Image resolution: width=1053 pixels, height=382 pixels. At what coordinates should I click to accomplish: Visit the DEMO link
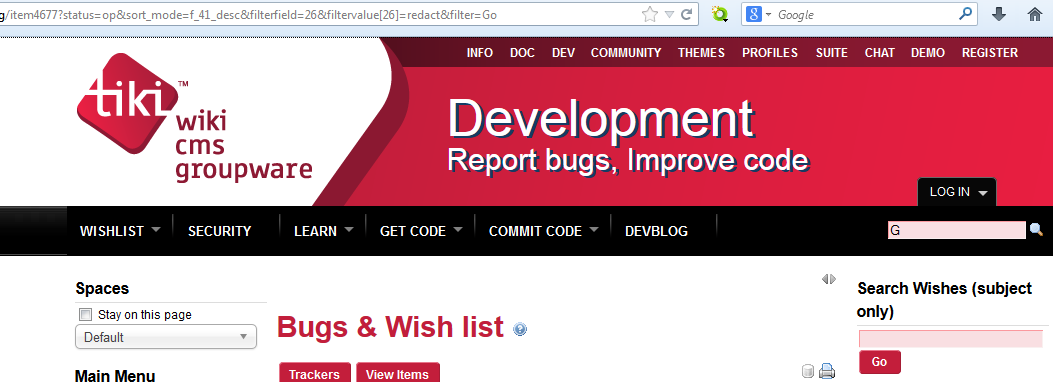point(927,52)
